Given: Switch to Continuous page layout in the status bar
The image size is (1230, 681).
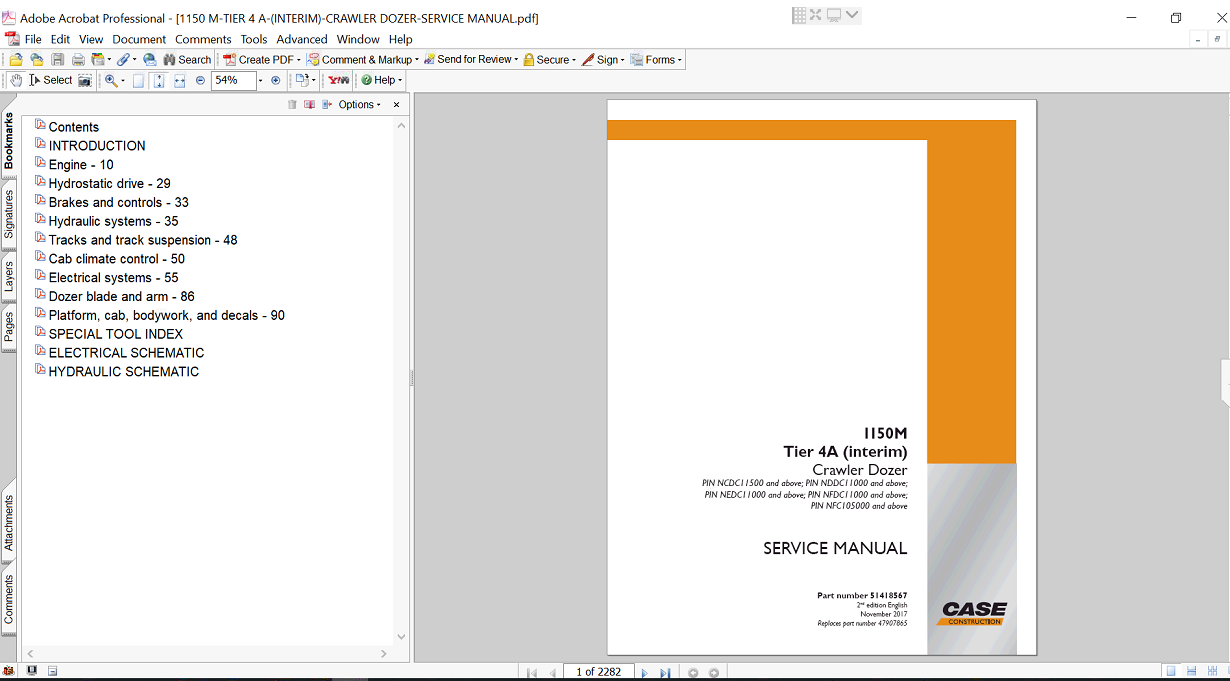Looking at the screenshot, I should pyautogui.click(x=1191, y=671).
